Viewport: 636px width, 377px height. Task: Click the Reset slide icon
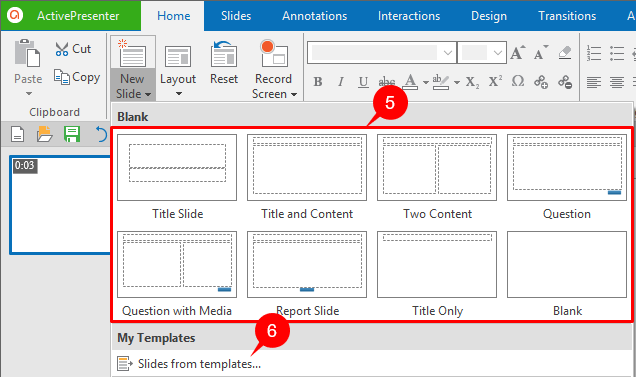click(x=223, y=54)
